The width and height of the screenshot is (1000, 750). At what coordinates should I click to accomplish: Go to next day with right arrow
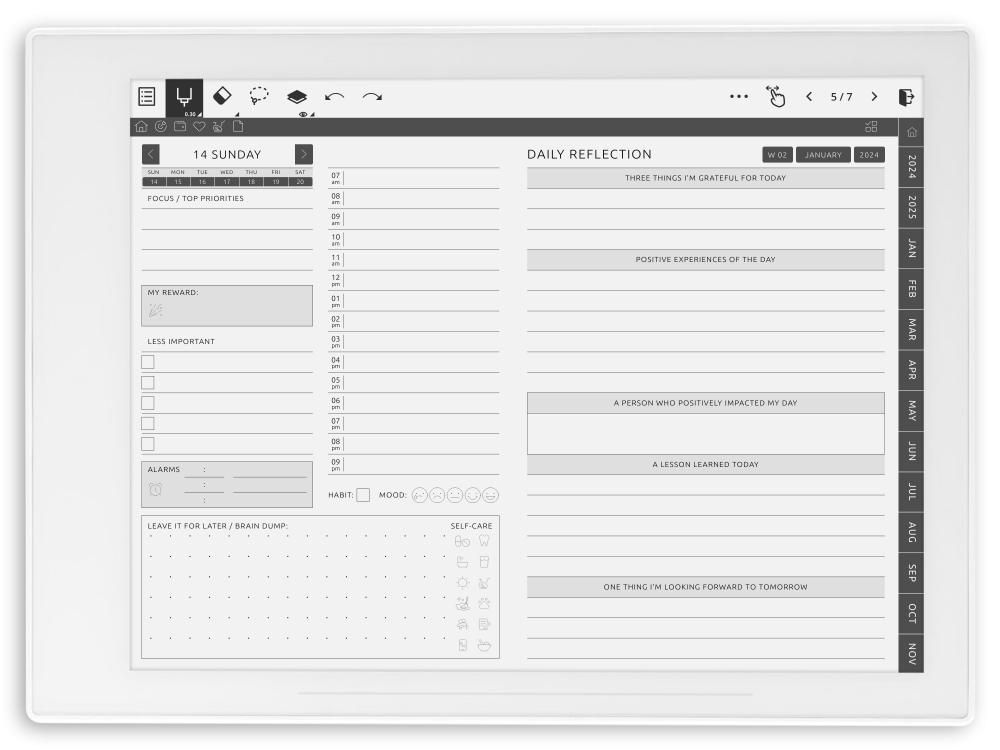tap(304, 154)
